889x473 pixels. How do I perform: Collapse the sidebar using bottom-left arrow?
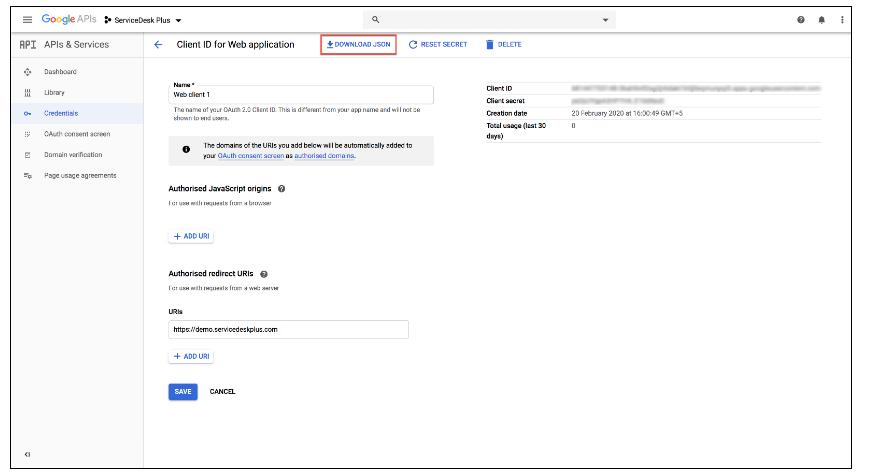27,454
